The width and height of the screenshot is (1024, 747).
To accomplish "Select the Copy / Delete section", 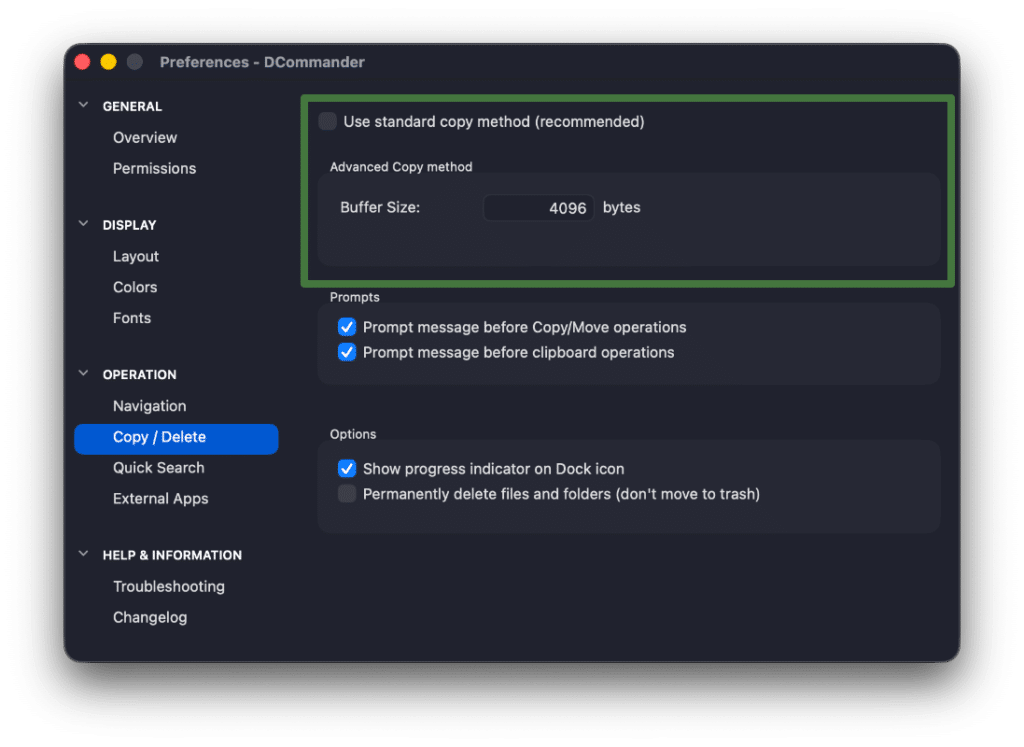I will pos(157,438).
